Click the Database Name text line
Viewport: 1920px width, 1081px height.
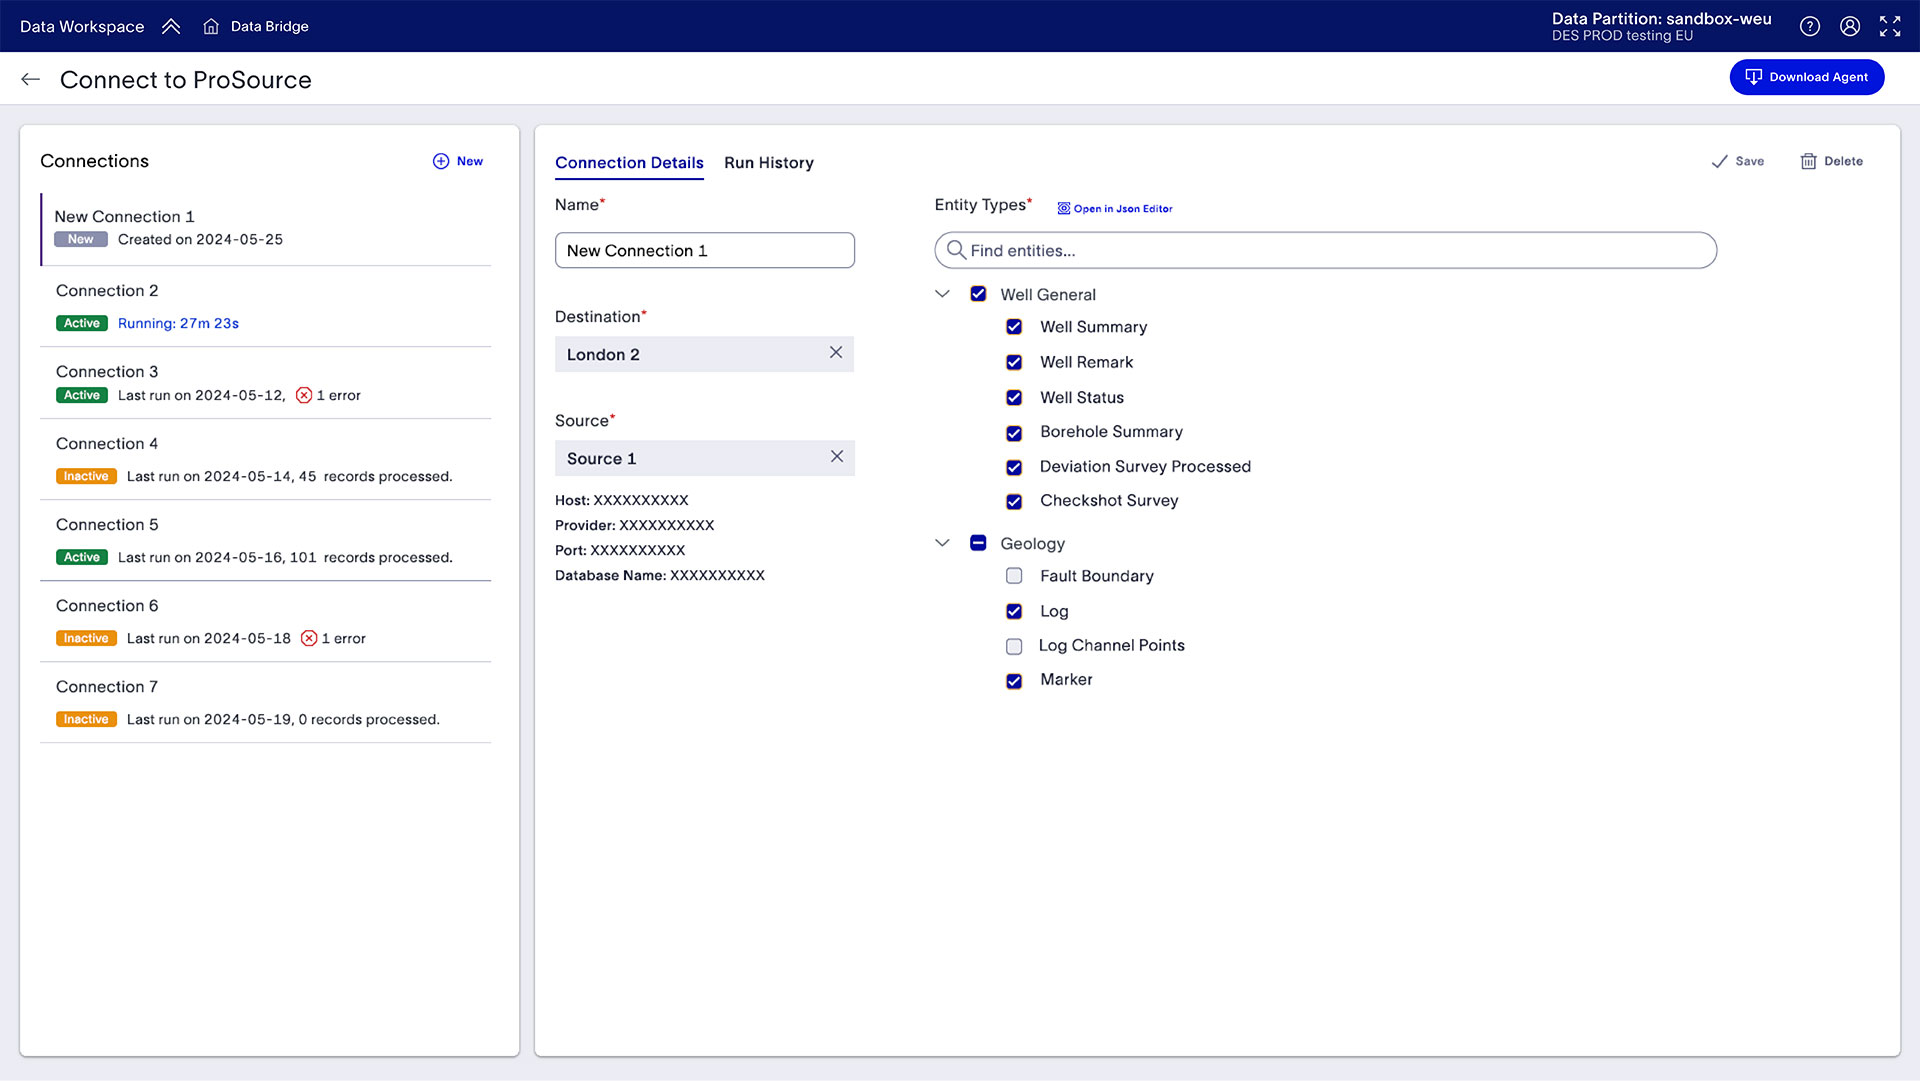point(660,575)
